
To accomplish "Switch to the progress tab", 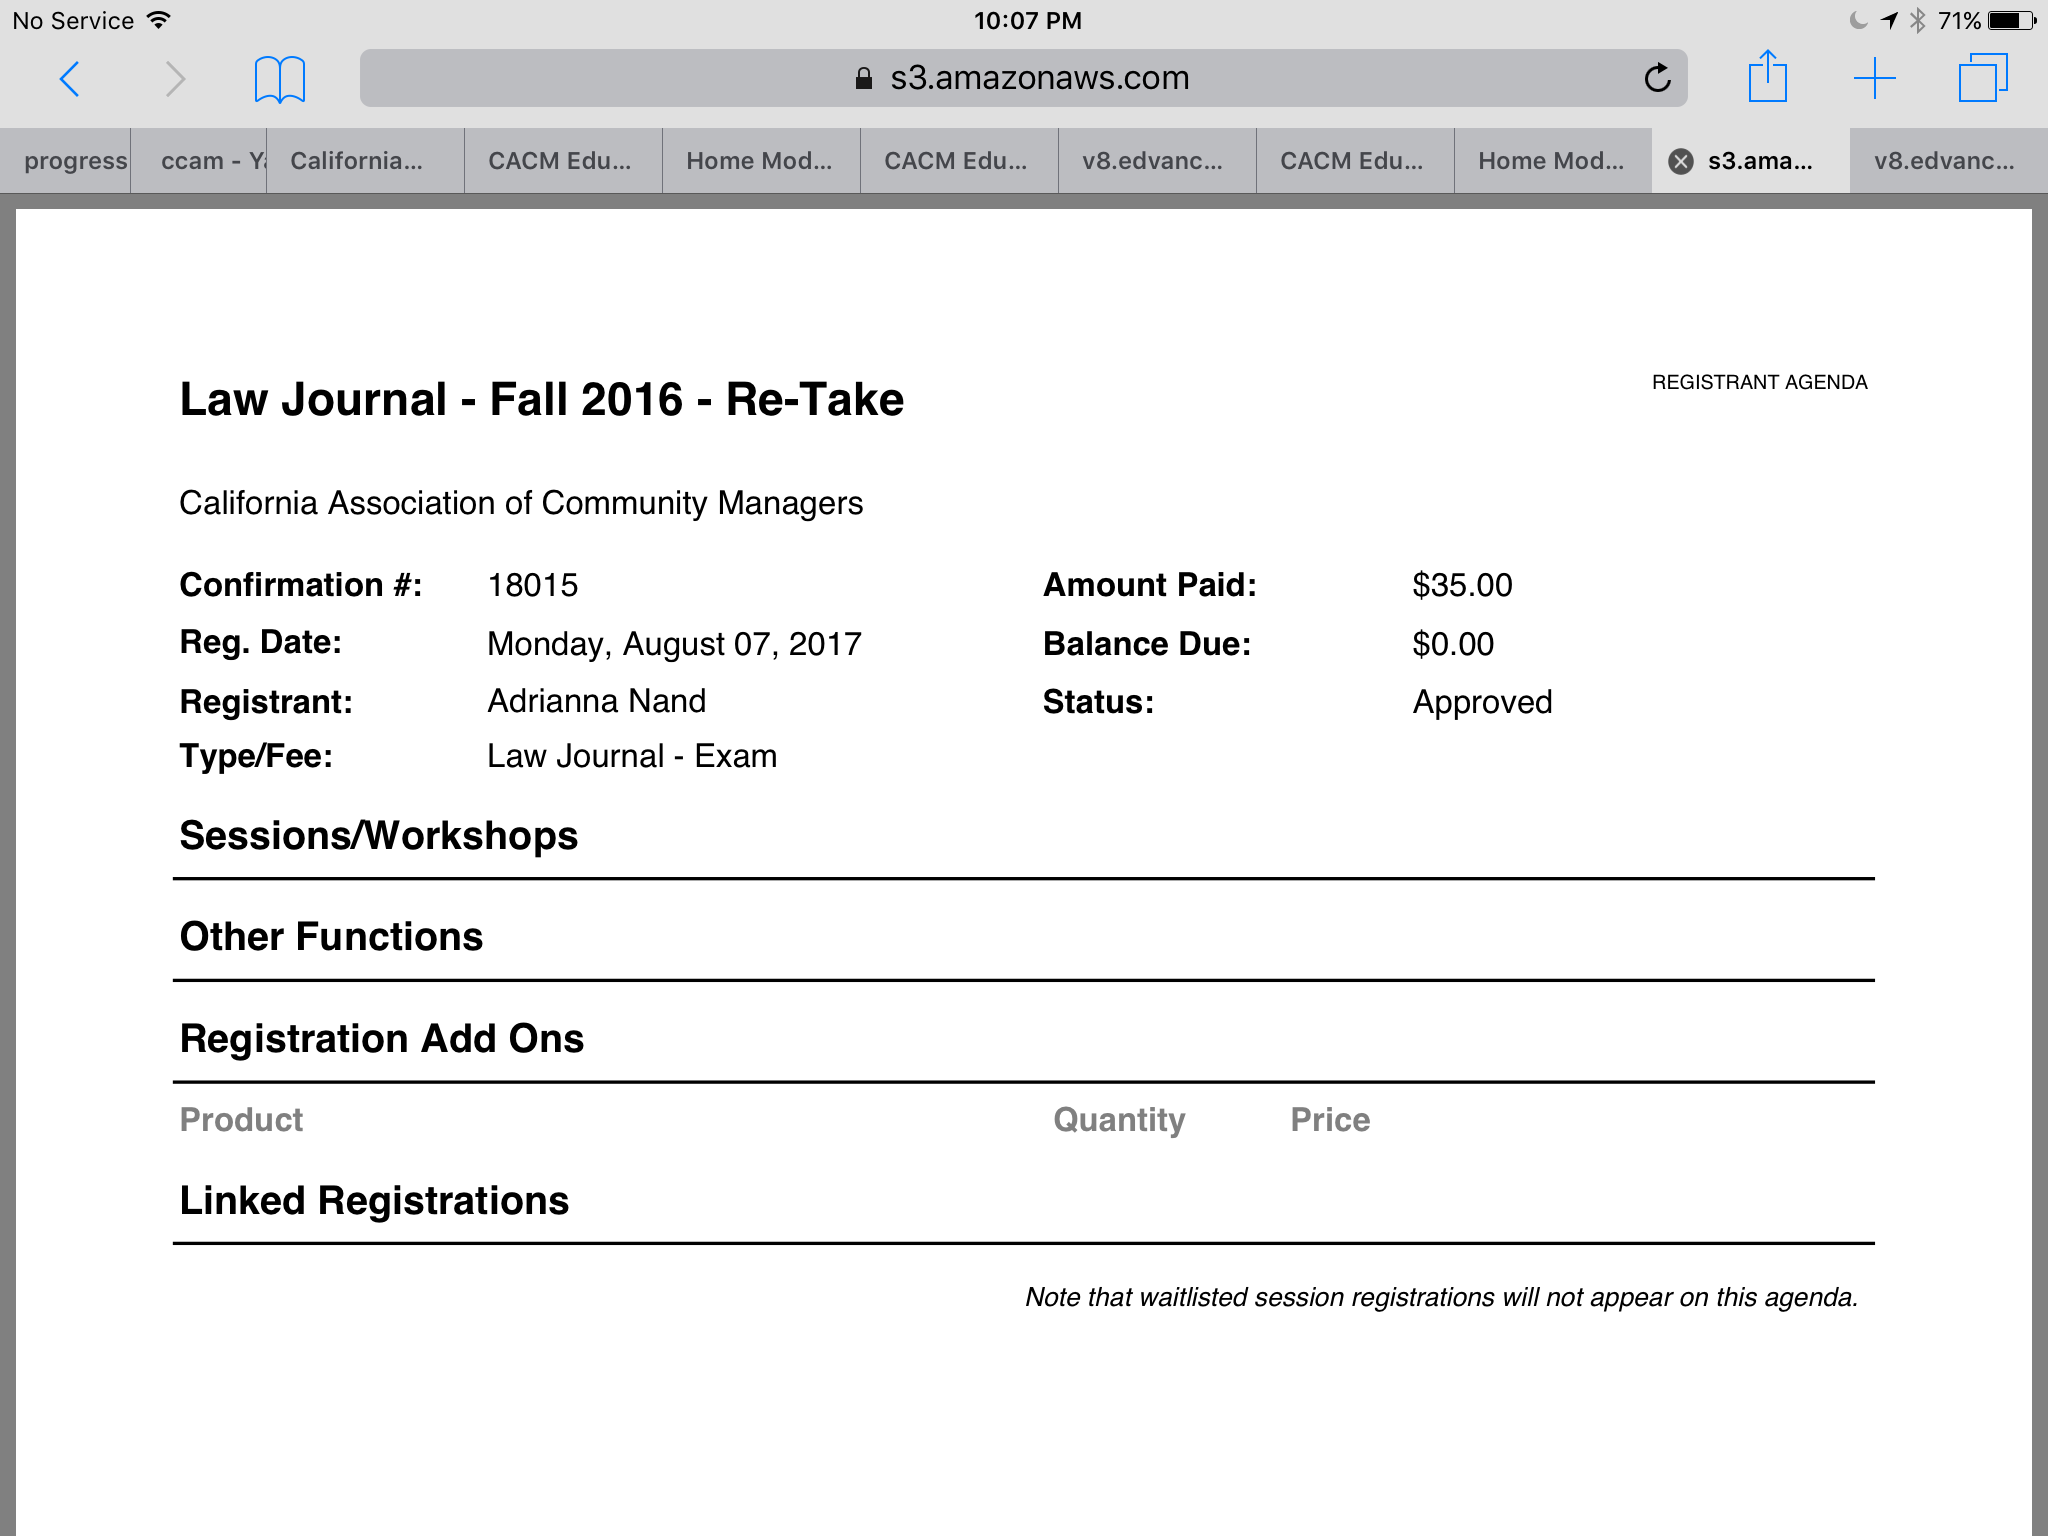I will click(x=70, y=161).
